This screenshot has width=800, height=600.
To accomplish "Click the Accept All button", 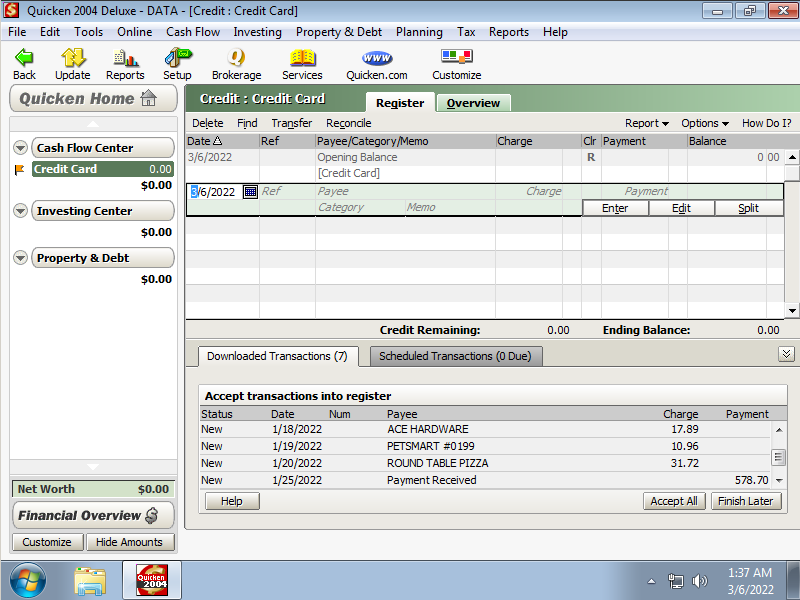I will pos(674,501).
